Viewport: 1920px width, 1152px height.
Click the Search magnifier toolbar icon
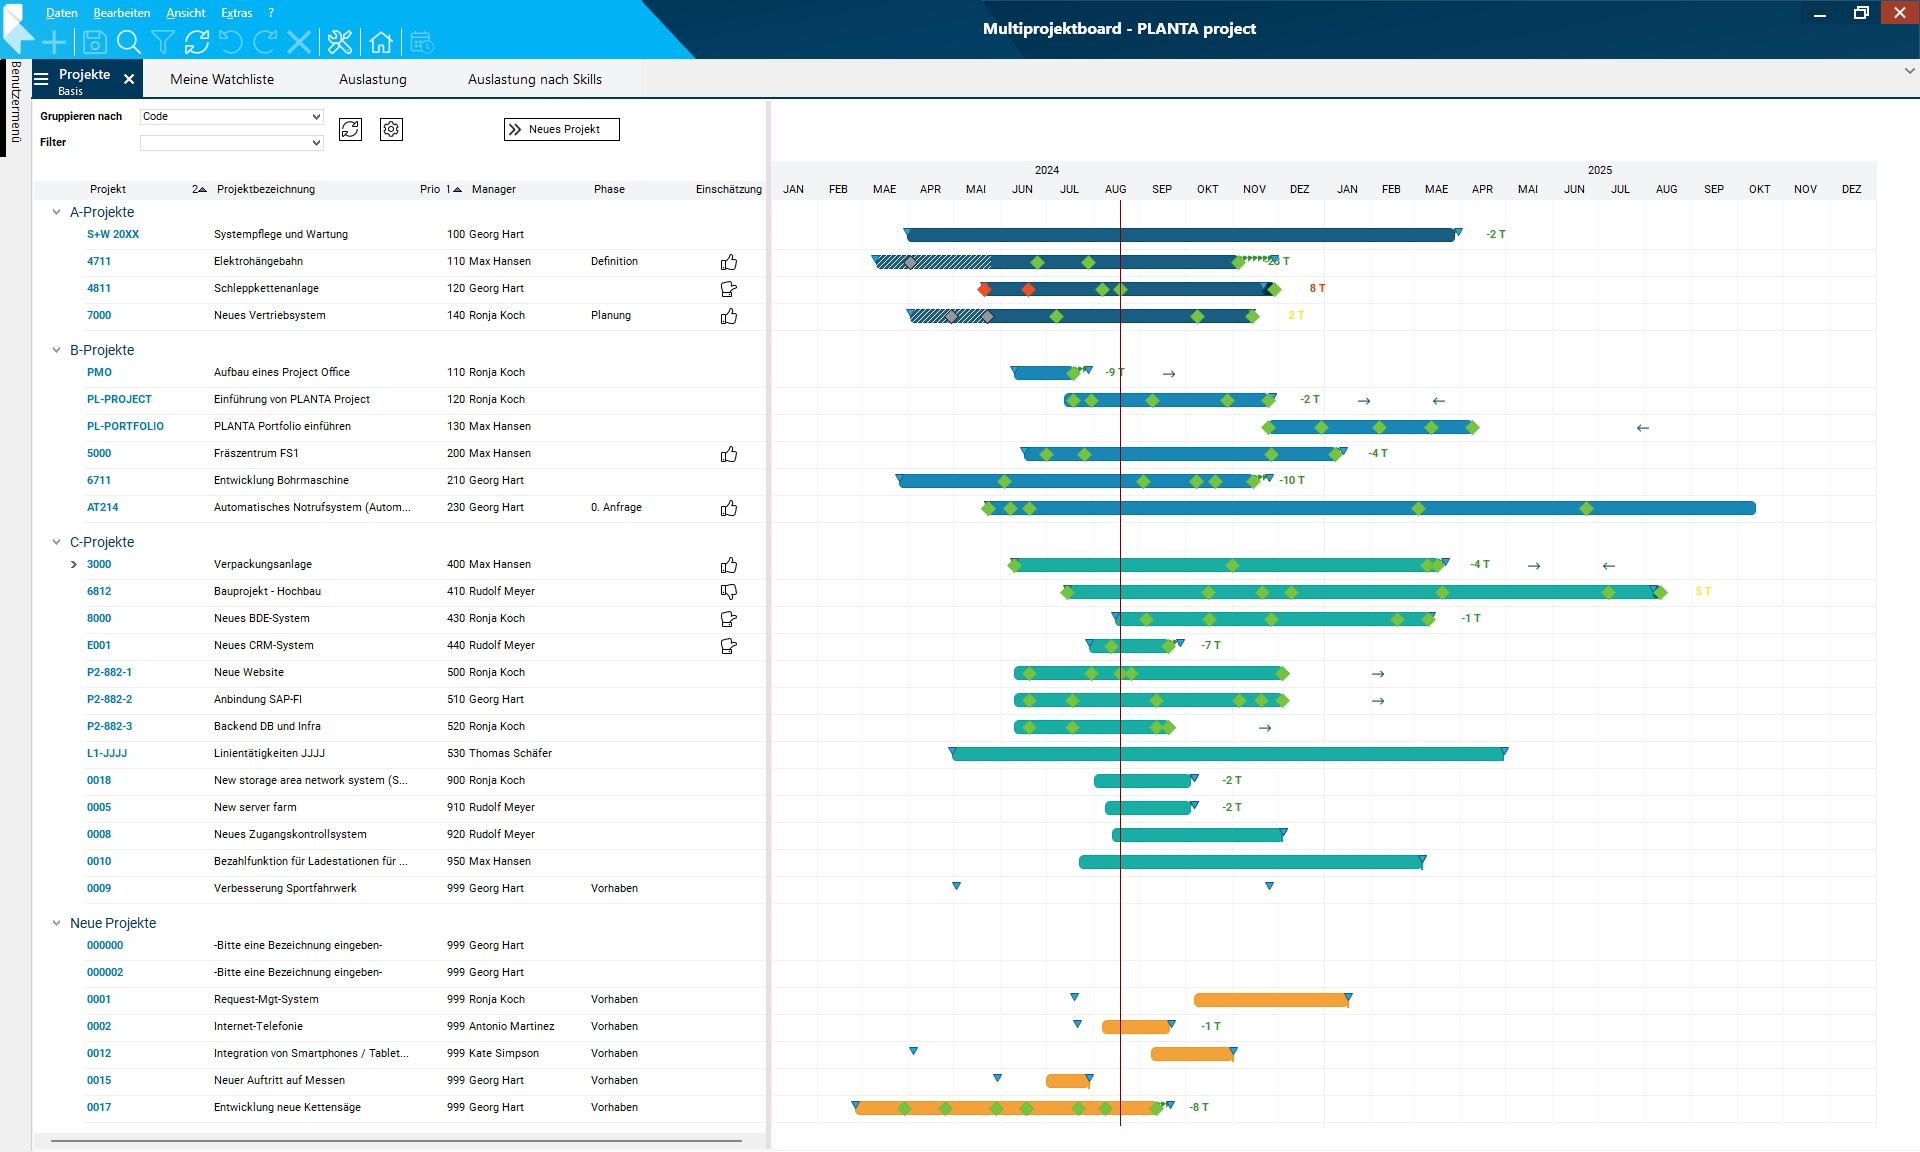coord(128,42)
